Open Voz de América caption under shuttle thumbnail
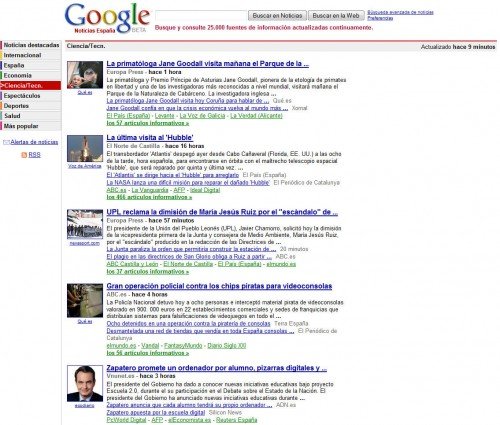The height and width of the screenshot is (425, 500). (85, 166)
